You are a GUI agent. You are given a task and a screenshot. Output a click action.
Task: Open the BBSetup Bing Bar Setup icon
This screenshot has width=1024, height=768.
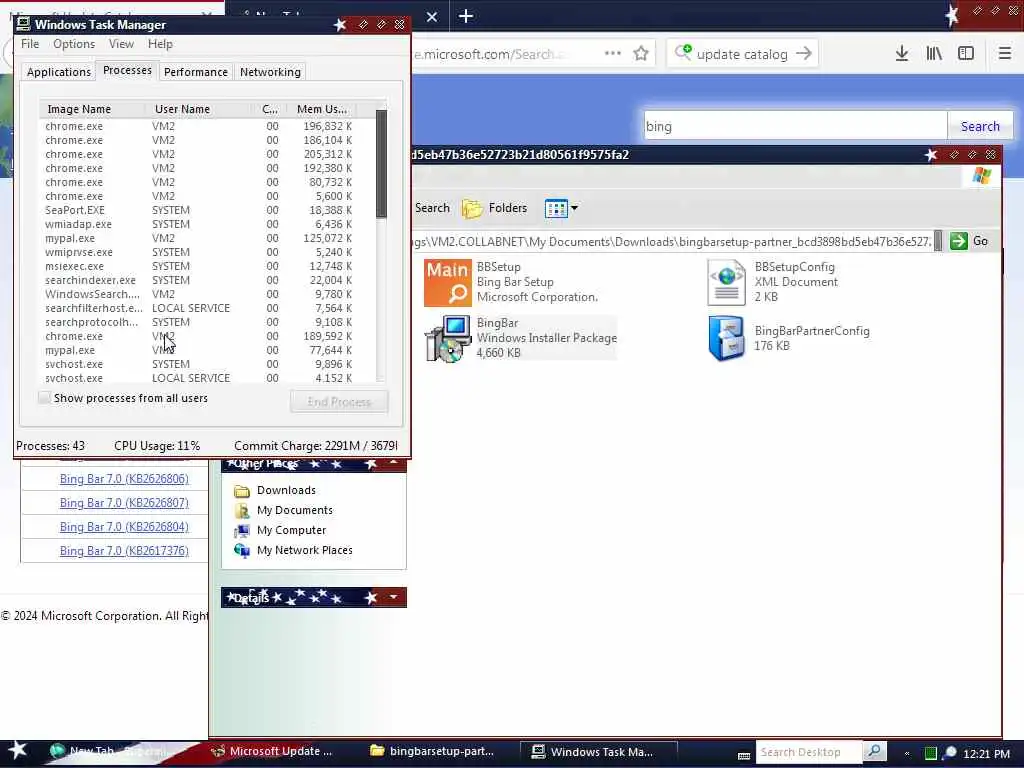tap(447, 283)
